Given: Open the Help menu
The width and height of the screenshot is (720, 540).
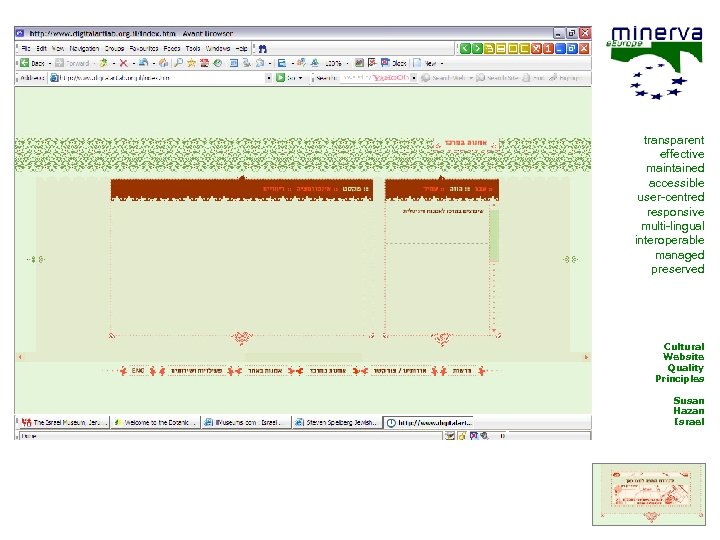Looking at the screenshot, I should 242,48.
